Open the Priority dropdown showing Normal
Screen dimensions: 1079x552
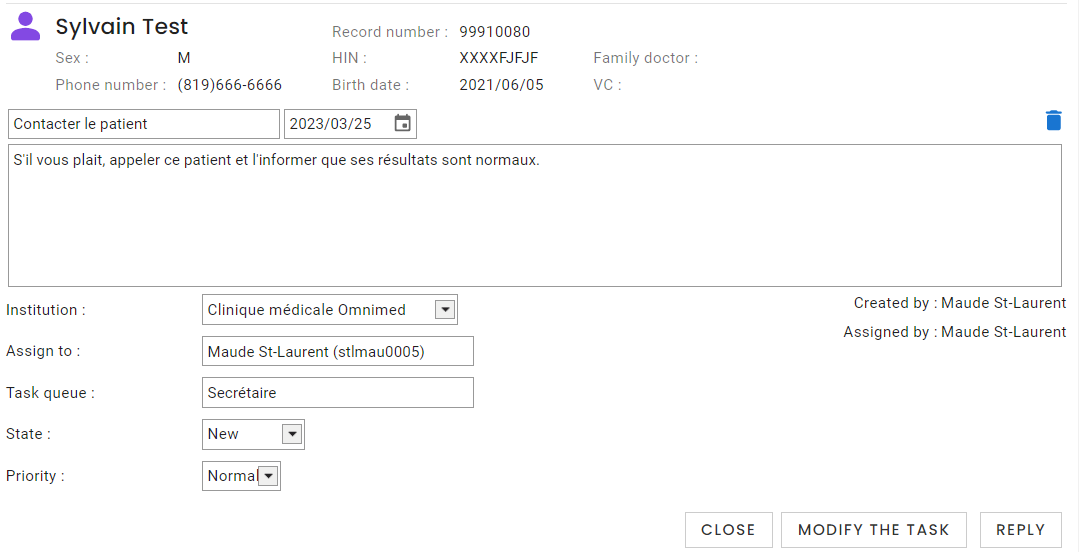click(x=241, y=476)
